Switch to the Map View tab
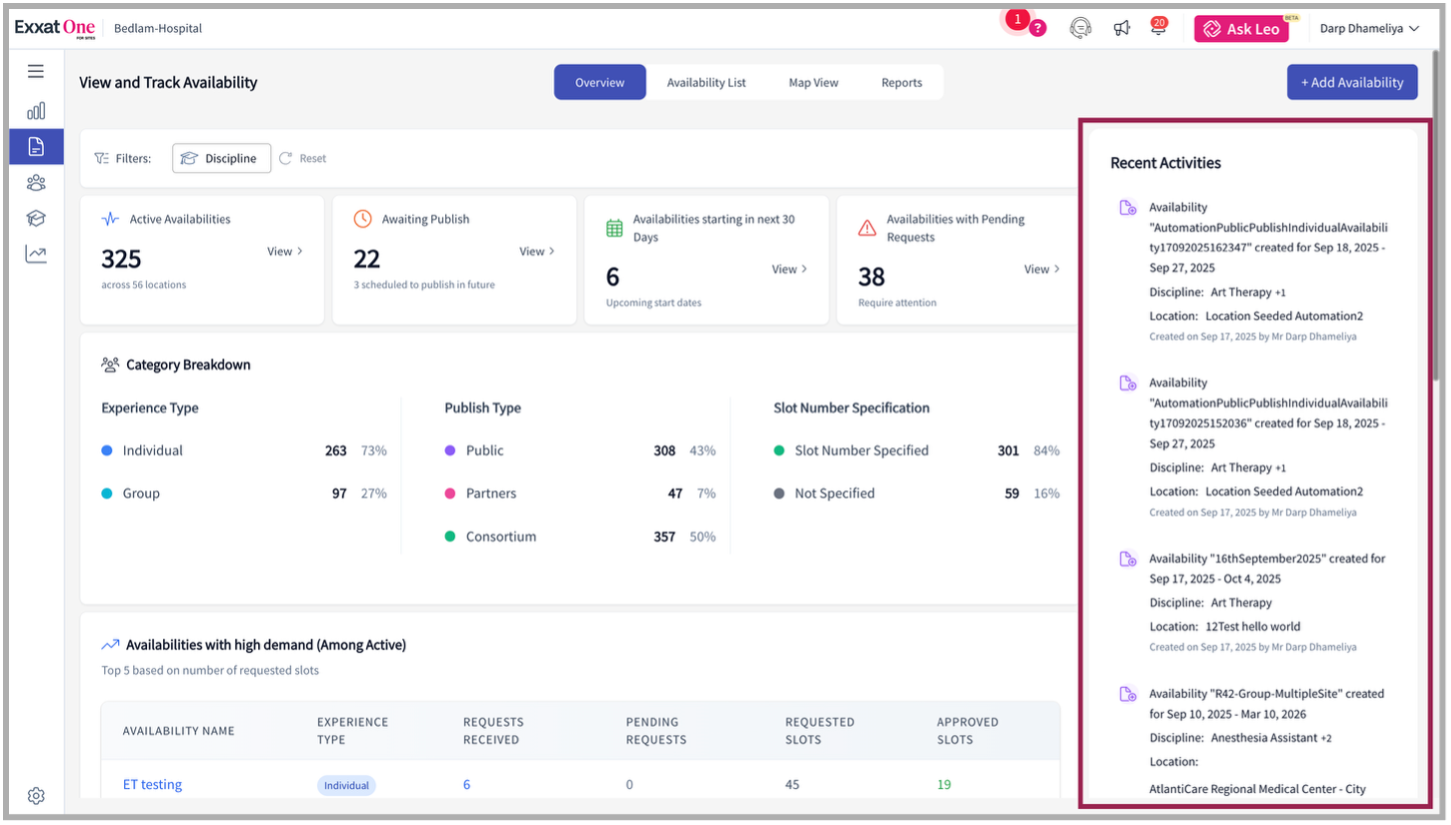1451x825 pixels. click(x=813, y=83)
